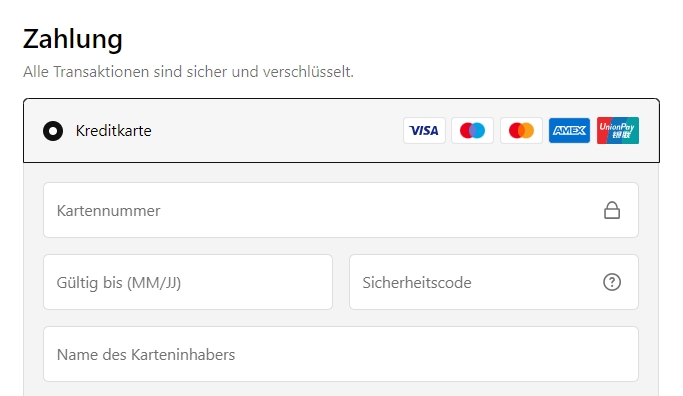Open the Sicherheitscode help question mark
Viewport: 683px width, 396px height.
[x=612, y=282]
